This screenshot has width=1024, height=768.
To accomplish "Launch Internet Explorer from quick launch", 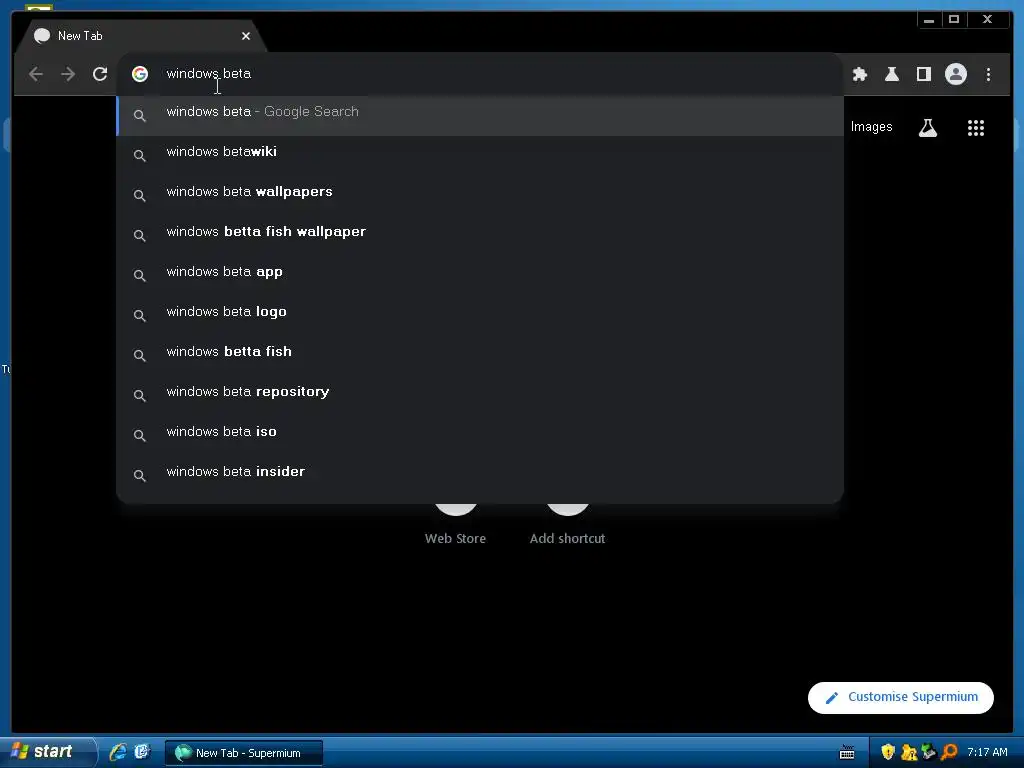I will tap(118, 752).
